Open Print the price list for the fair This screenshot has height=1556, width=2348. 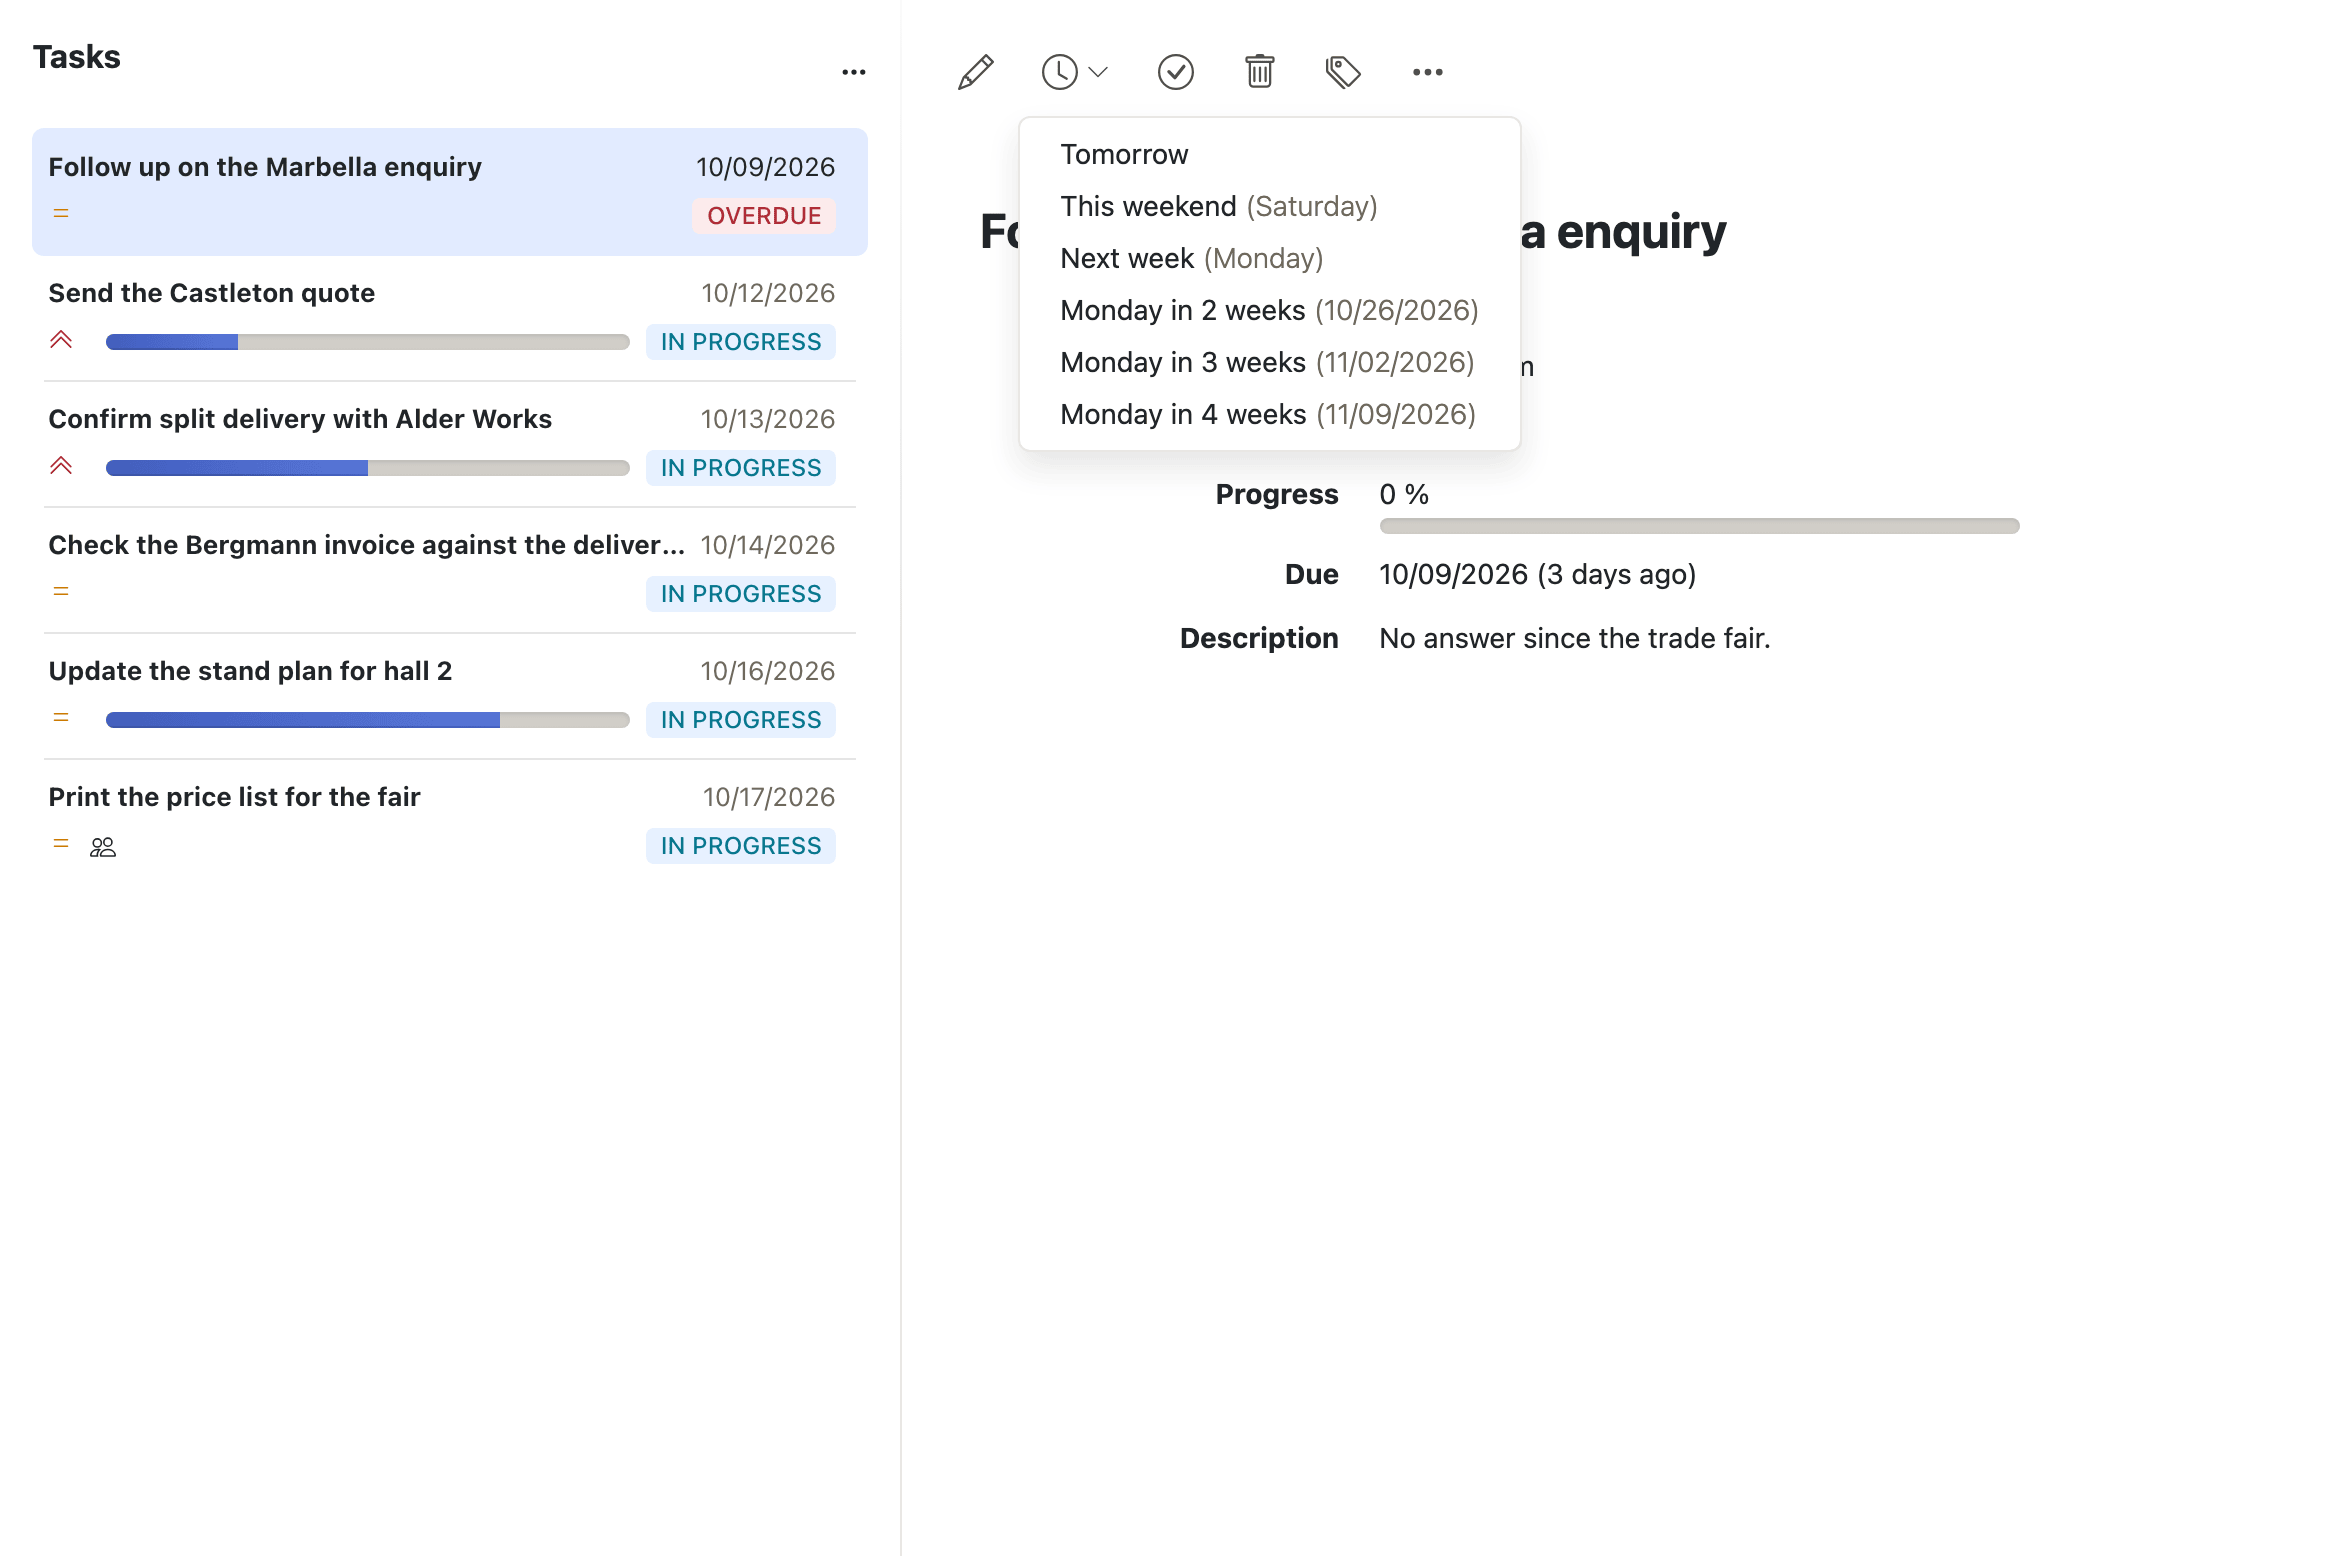(450, 822)
